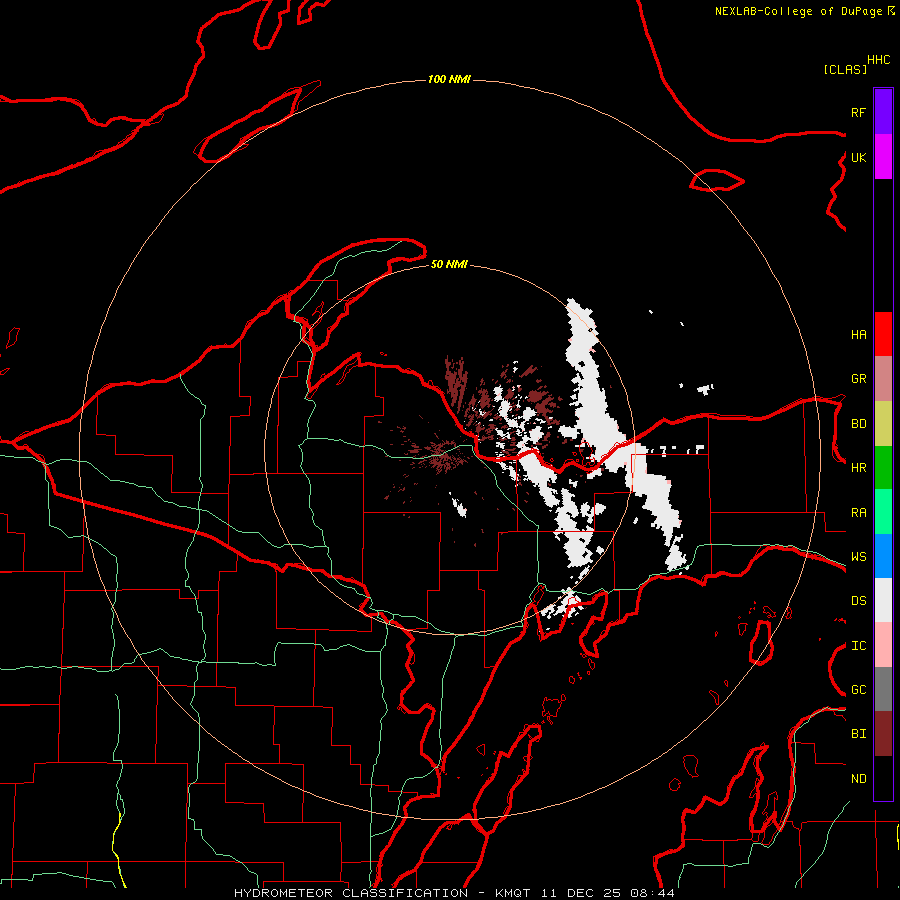Click the GC gray legend swatch
The height and width of the screenshot is (900, 900).
[x=883, y=689]
